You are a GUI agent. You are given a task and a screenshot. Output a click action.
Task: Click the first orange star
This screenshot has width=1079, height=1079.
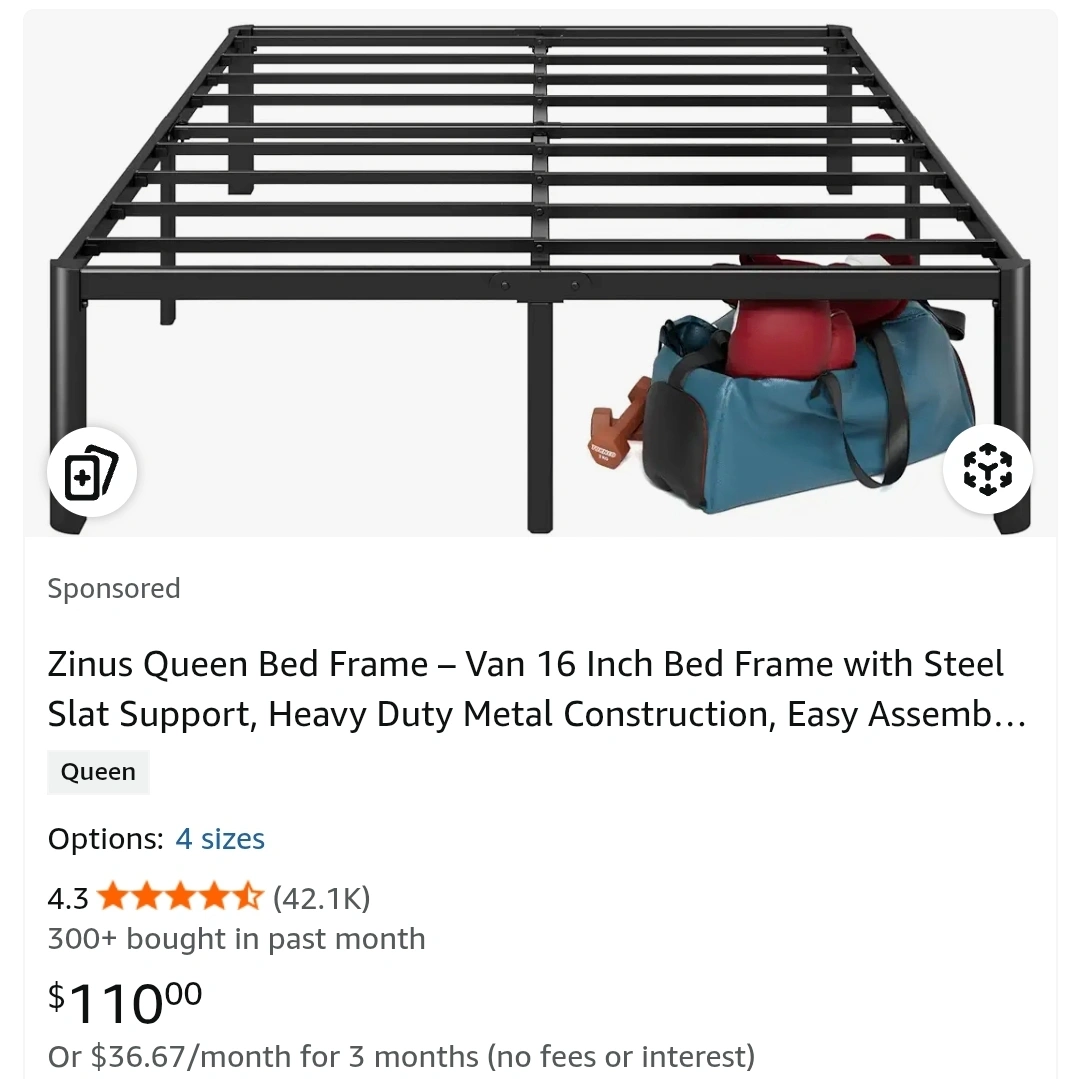coord(112,897)
